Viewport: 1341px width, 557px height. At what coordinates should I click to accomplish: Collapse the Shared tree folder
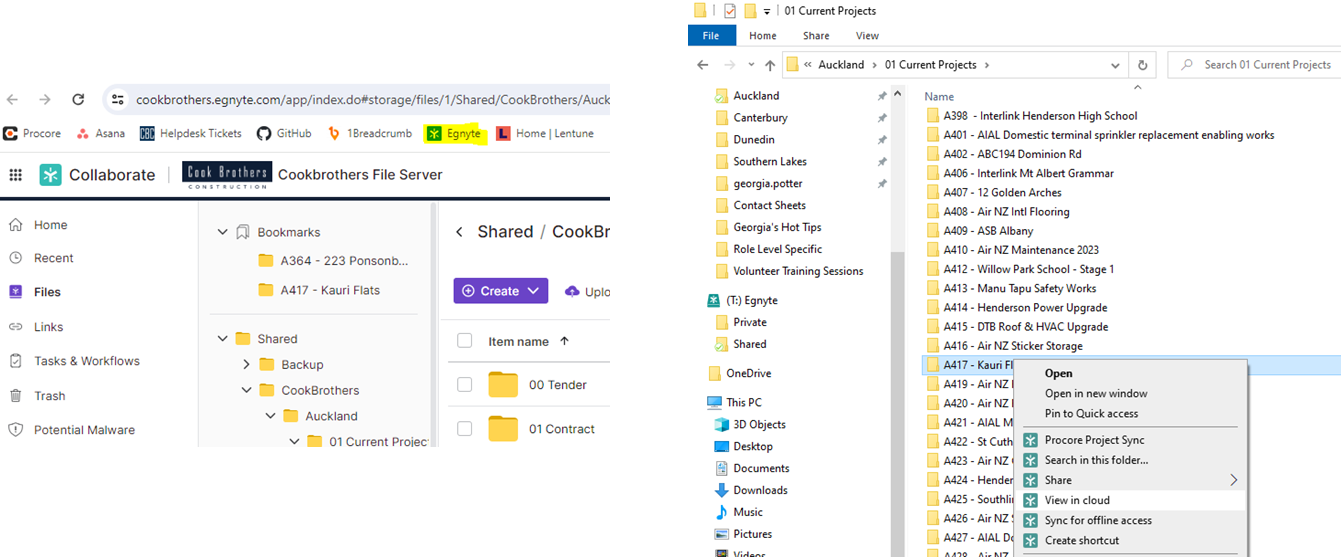pos(222,339)
